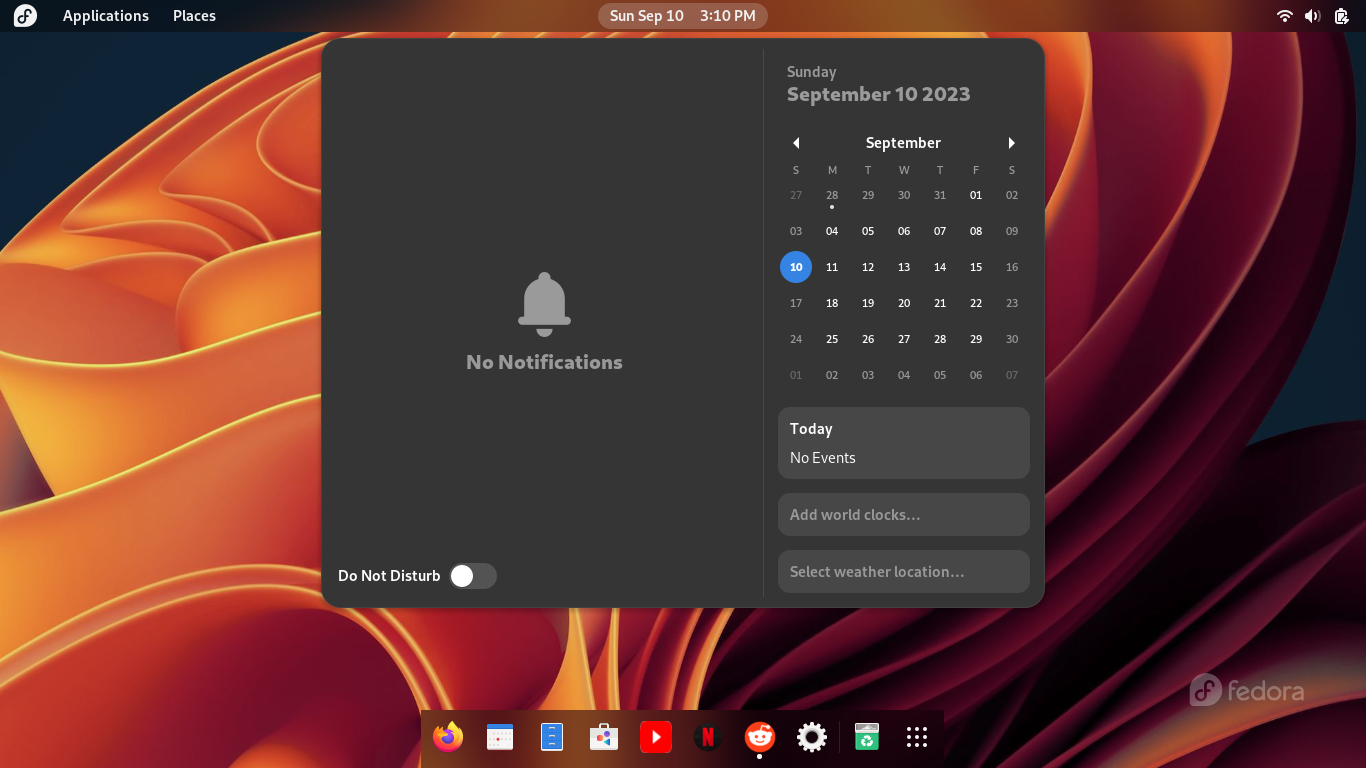The width and height of the screenshot is (1366, 768).
Task: Show all applications grid
Action: tap(917, 738)
